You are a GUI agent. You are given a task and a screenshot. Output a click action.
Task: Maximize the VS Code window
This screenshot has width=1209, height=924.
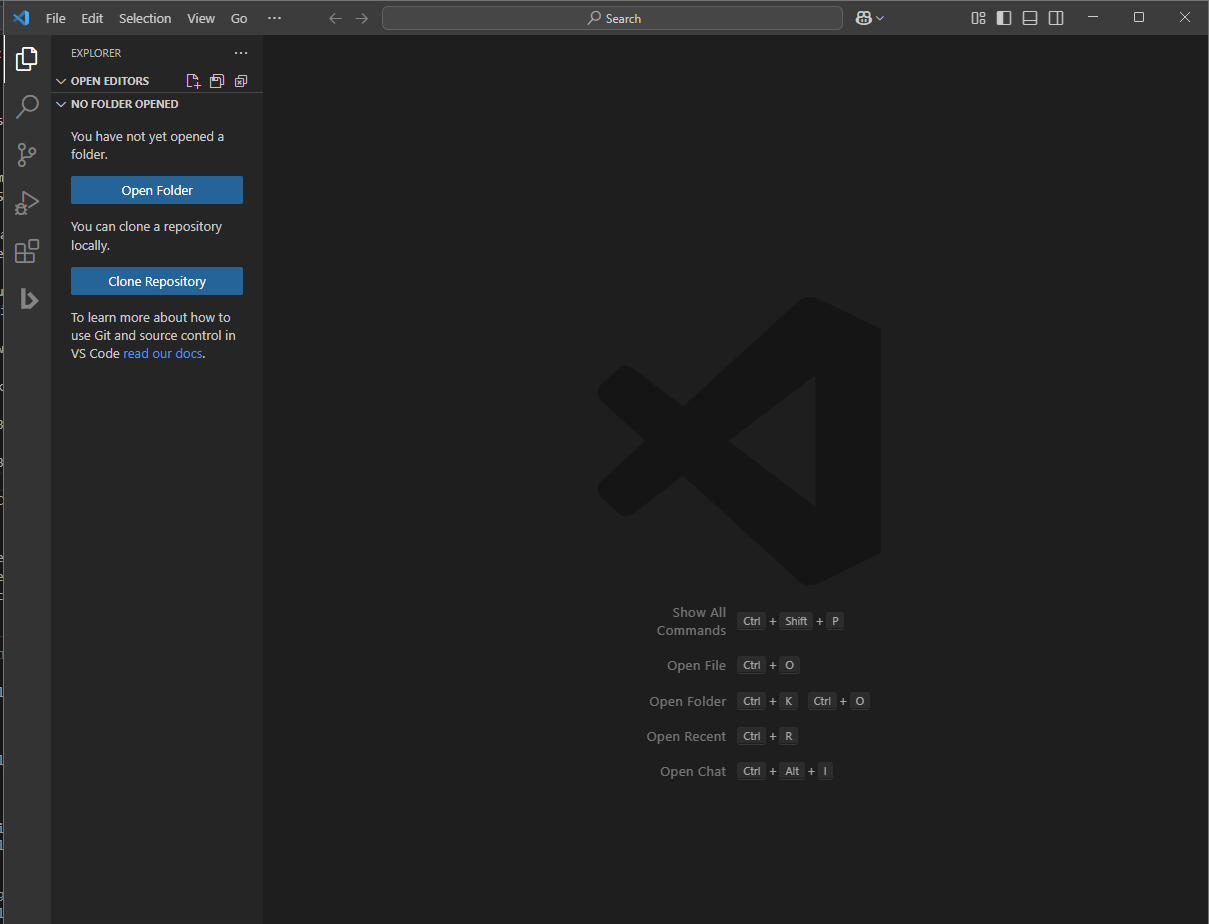pos(1138,18)
